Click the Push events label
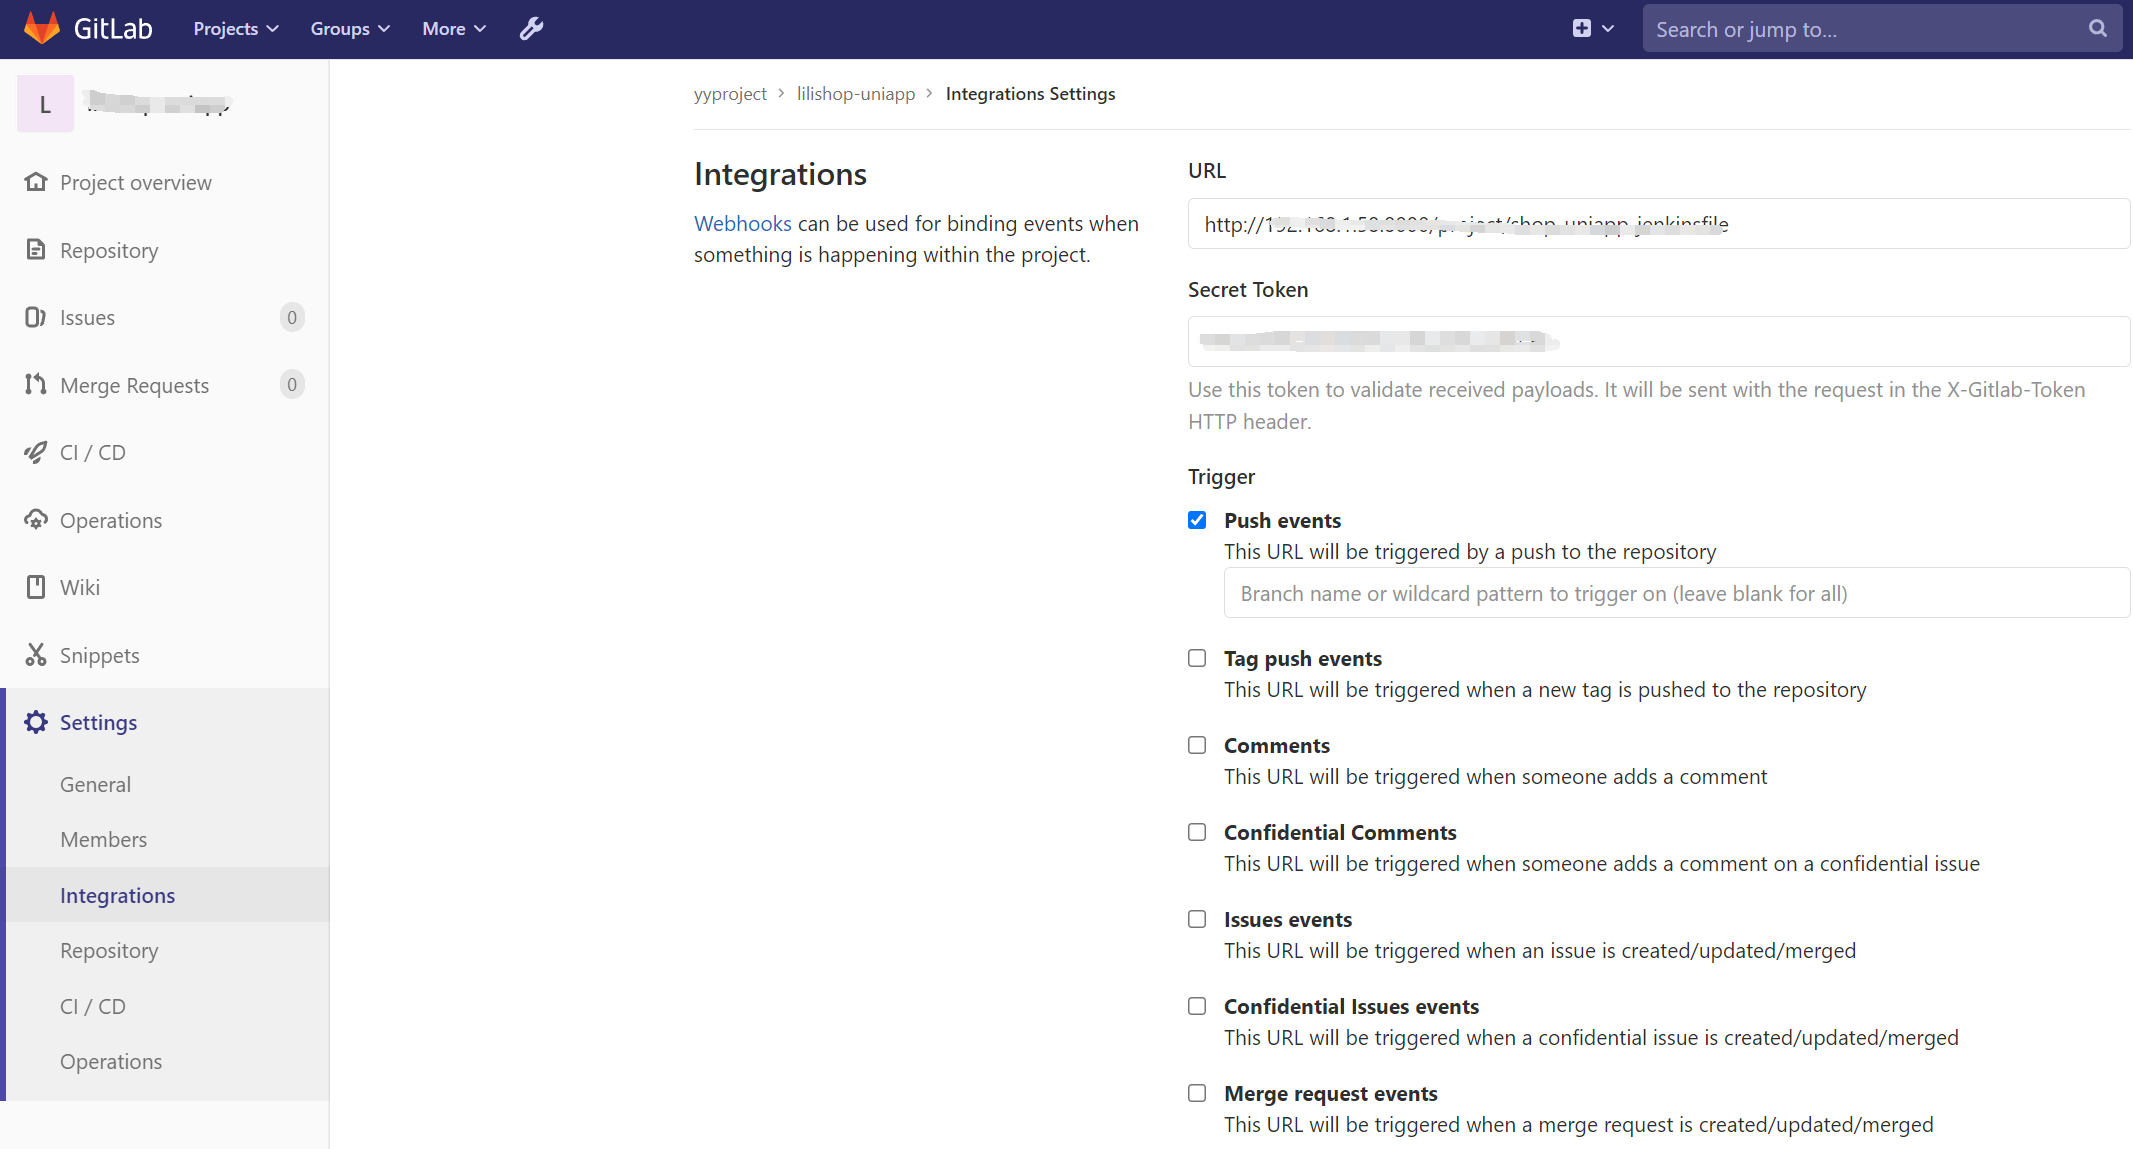2133x1149 pixels. [x=1282, y=520]
